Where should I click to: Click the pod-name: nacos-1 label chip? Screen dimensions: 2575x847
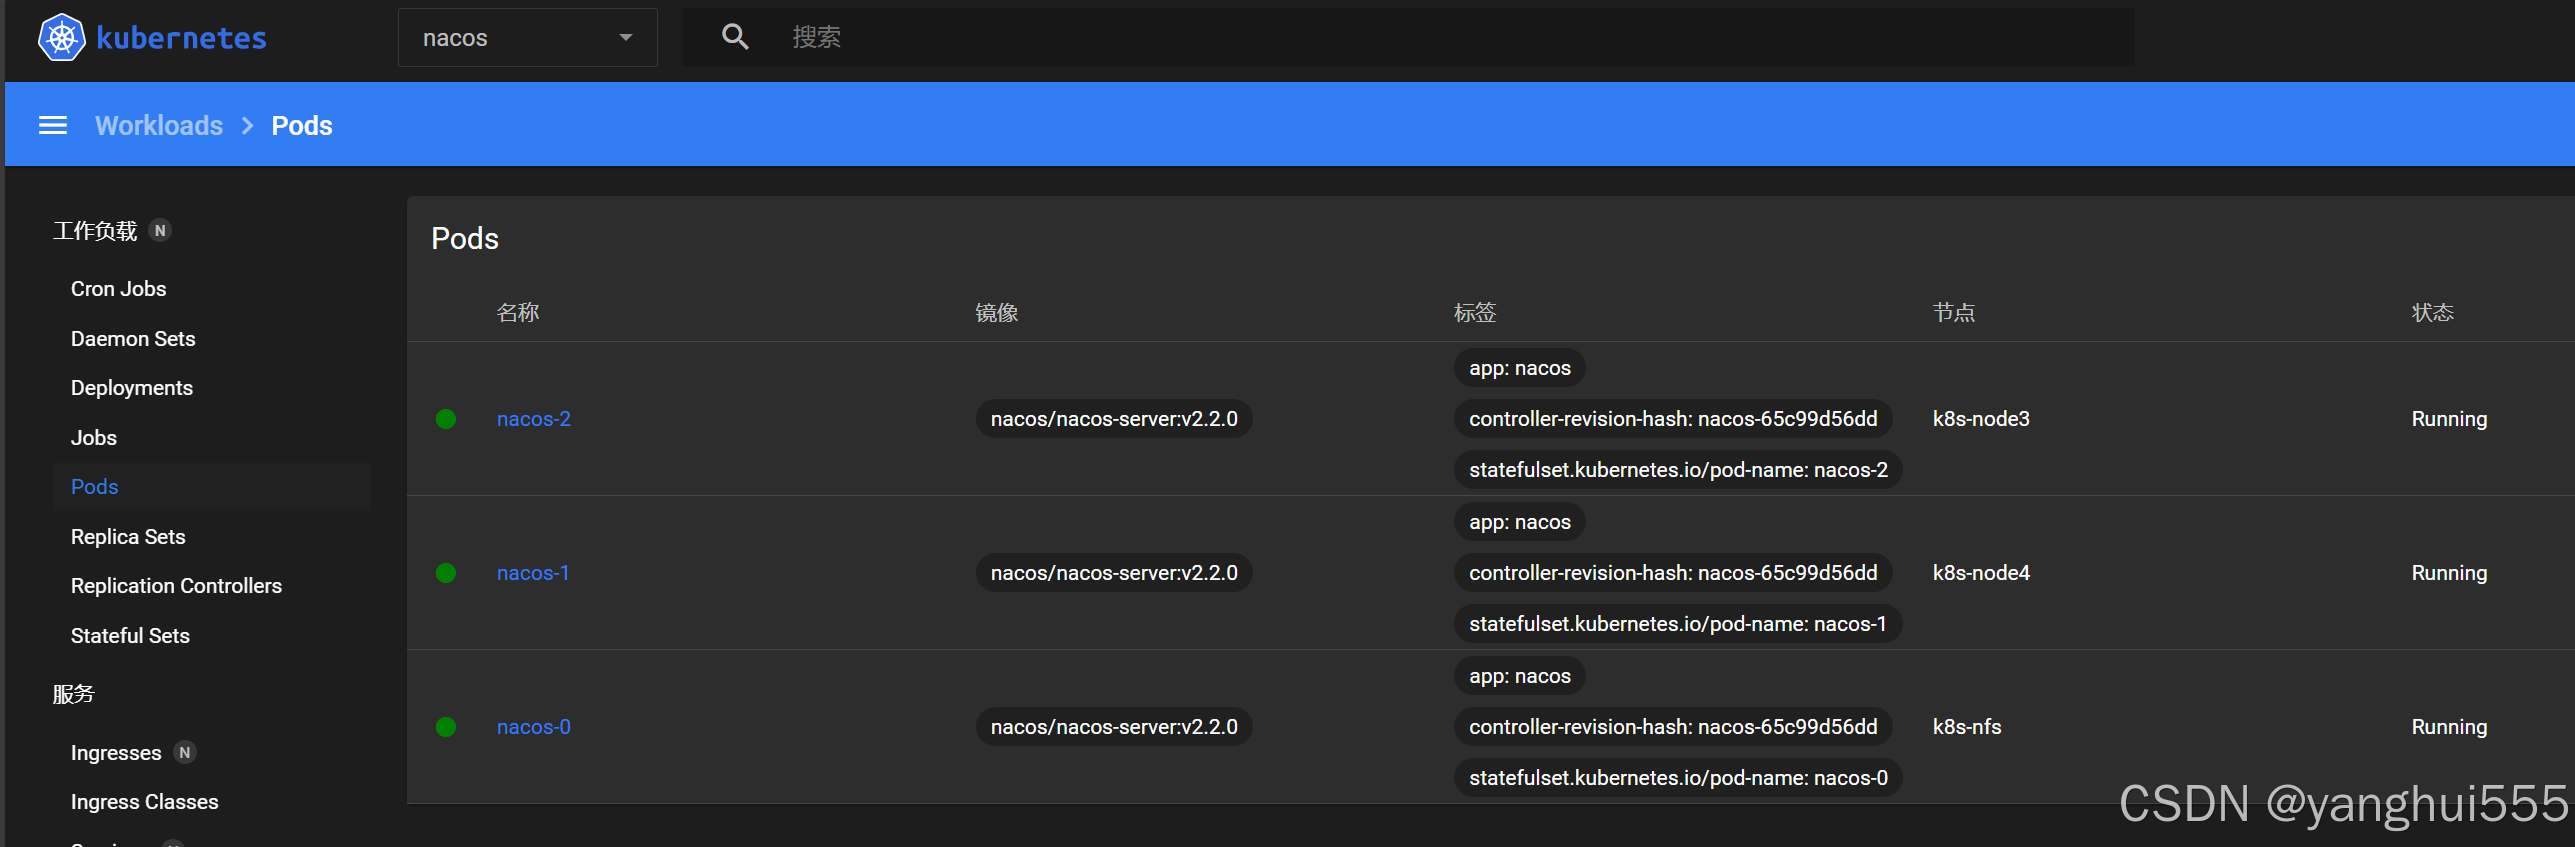click(1678, 624)
